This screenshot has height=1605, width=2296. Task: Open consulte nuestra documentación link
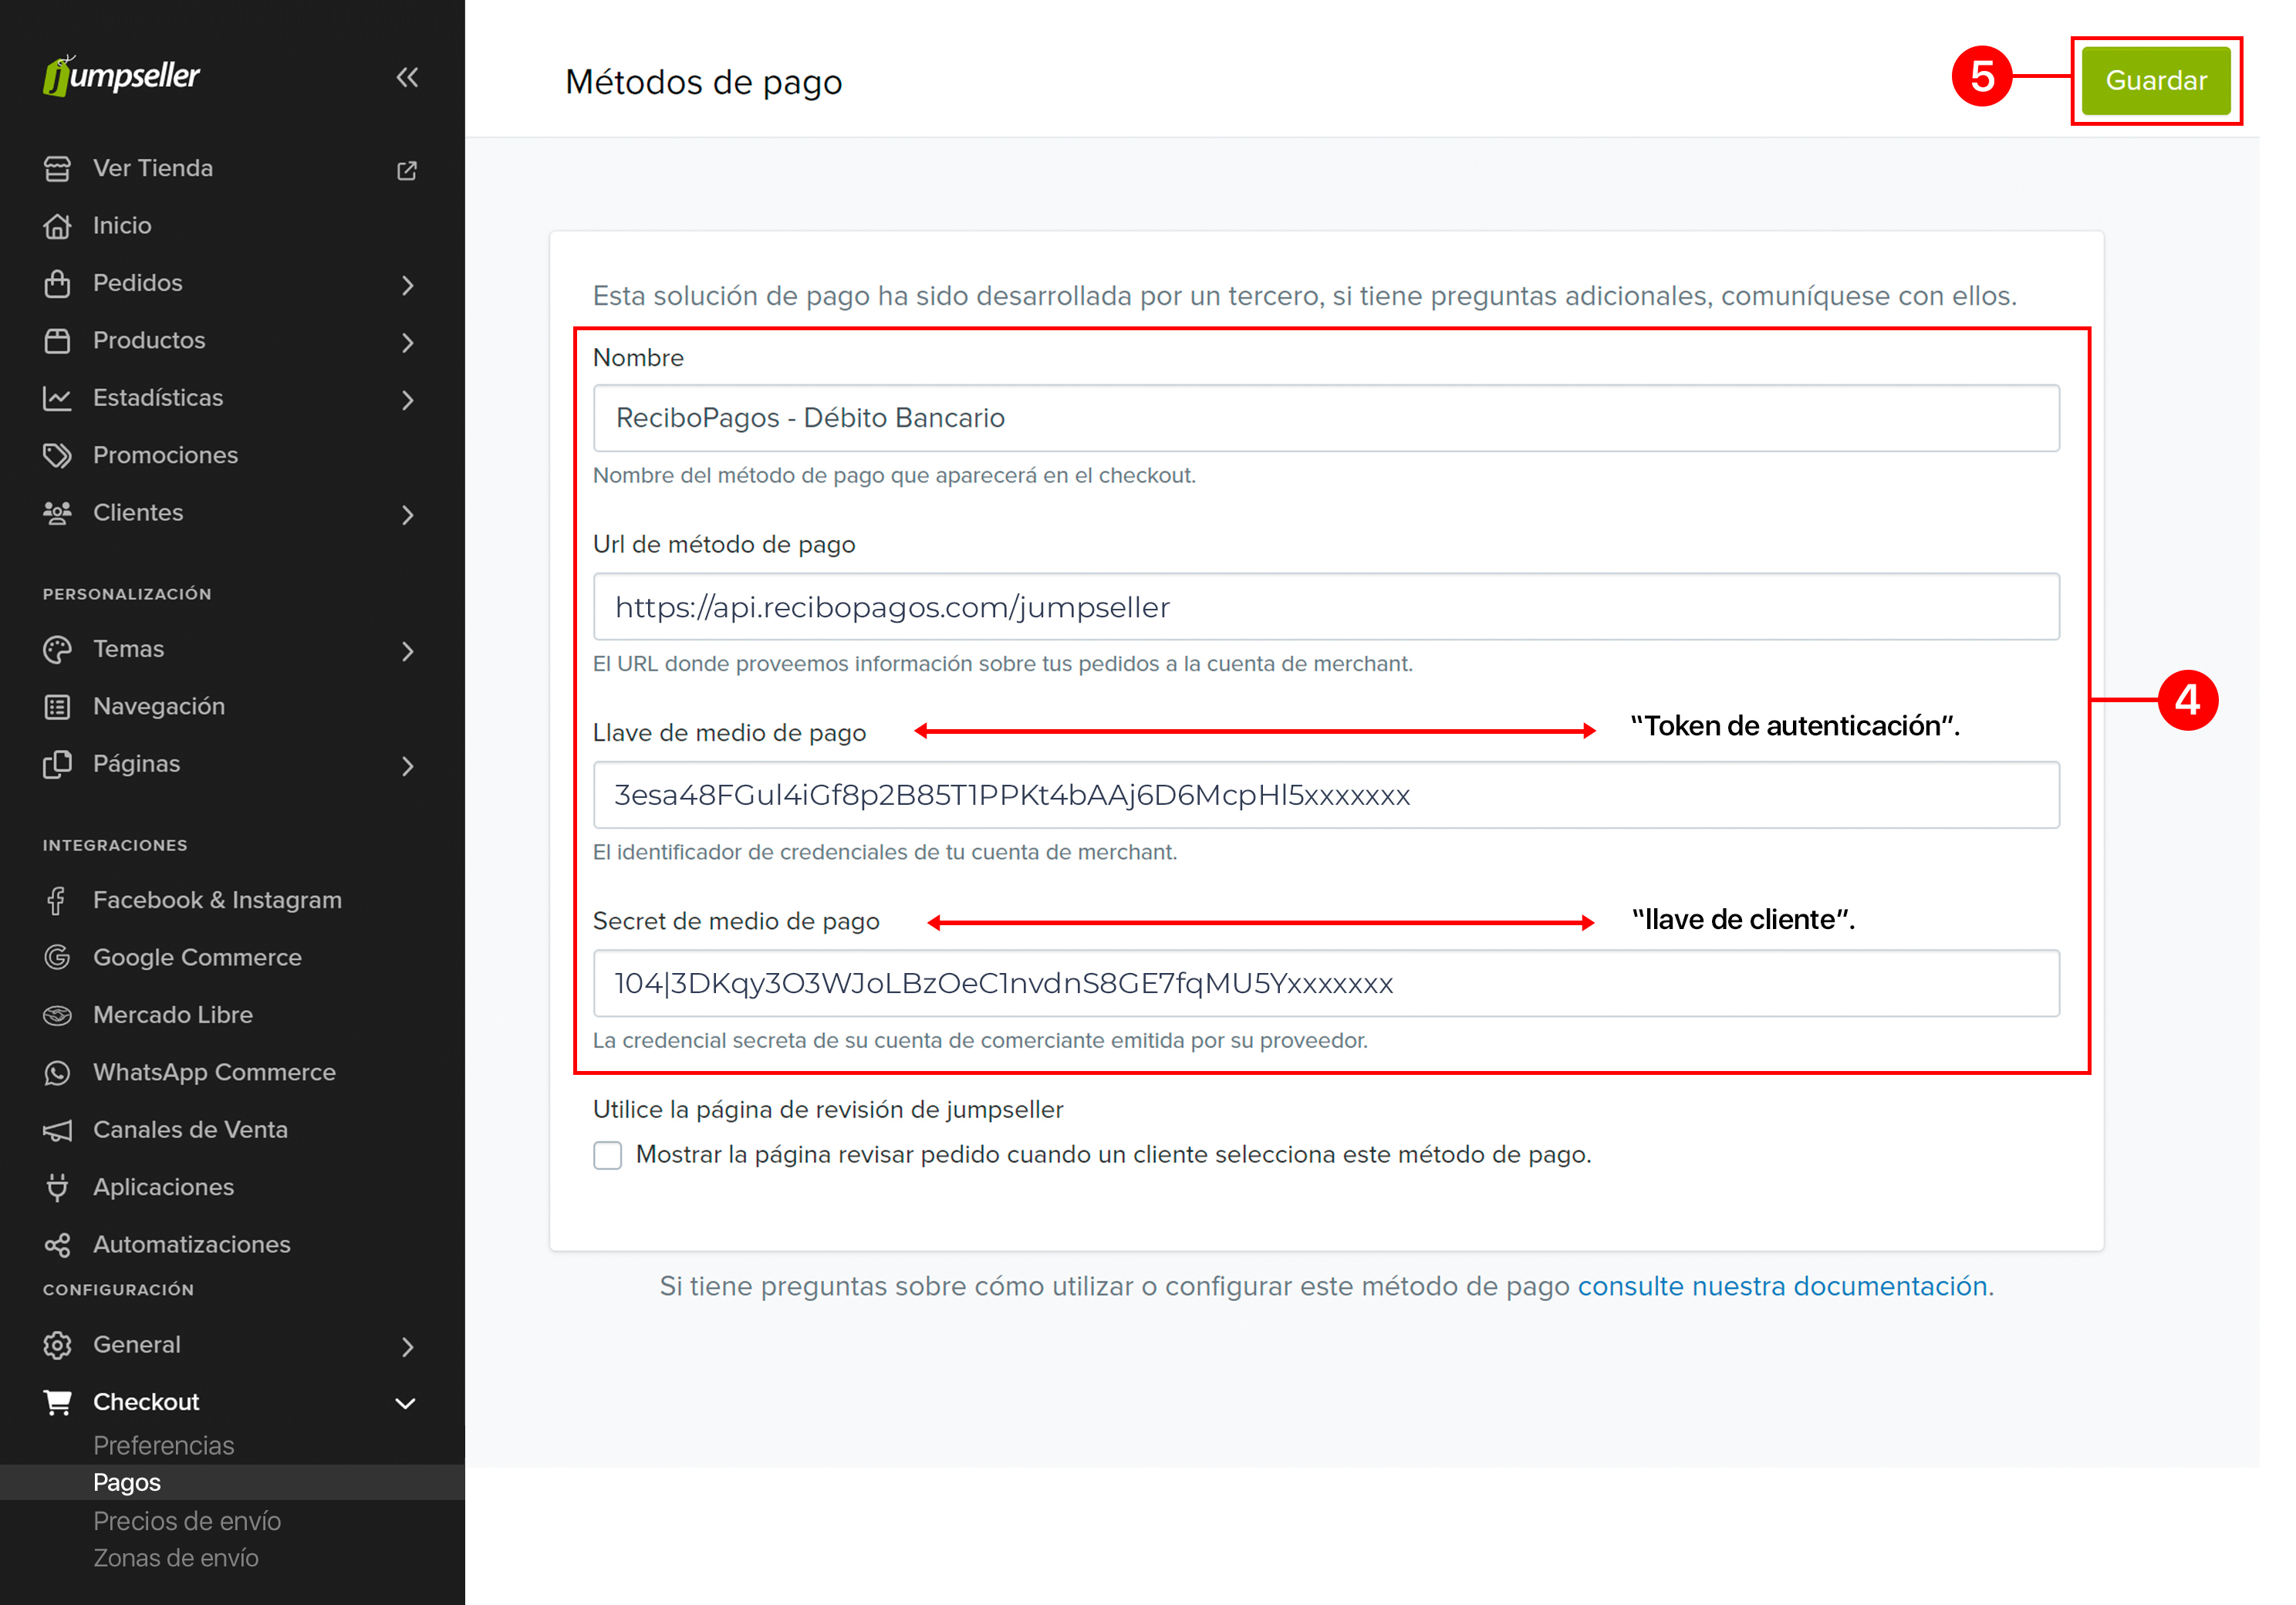(x=1782, y=1286)
